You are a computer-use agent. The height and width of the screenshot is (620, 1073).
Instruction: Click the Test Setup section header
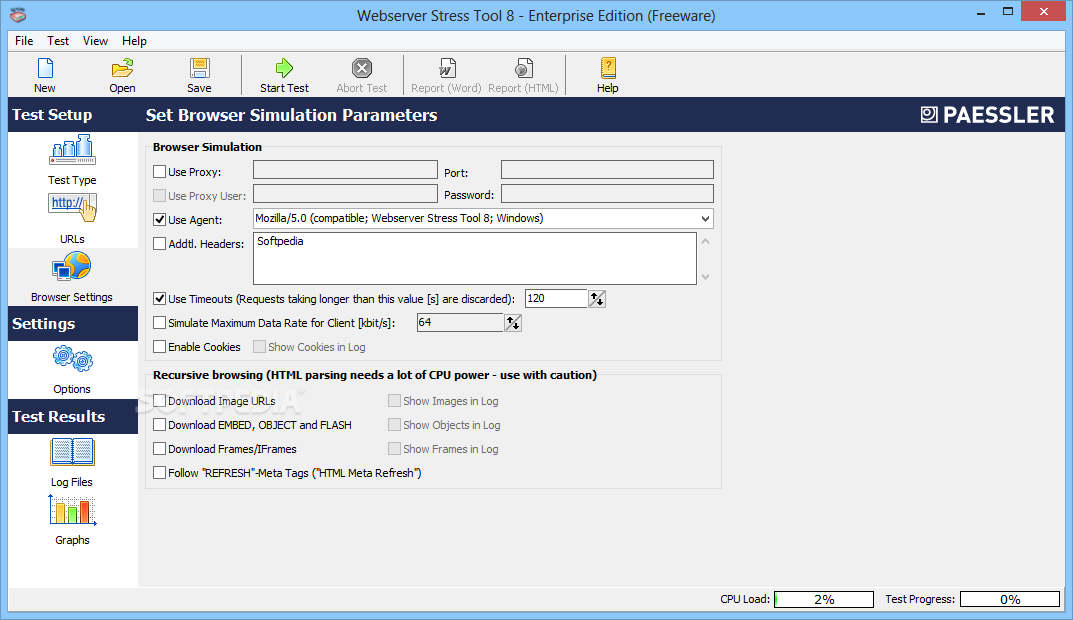(73, 114)
